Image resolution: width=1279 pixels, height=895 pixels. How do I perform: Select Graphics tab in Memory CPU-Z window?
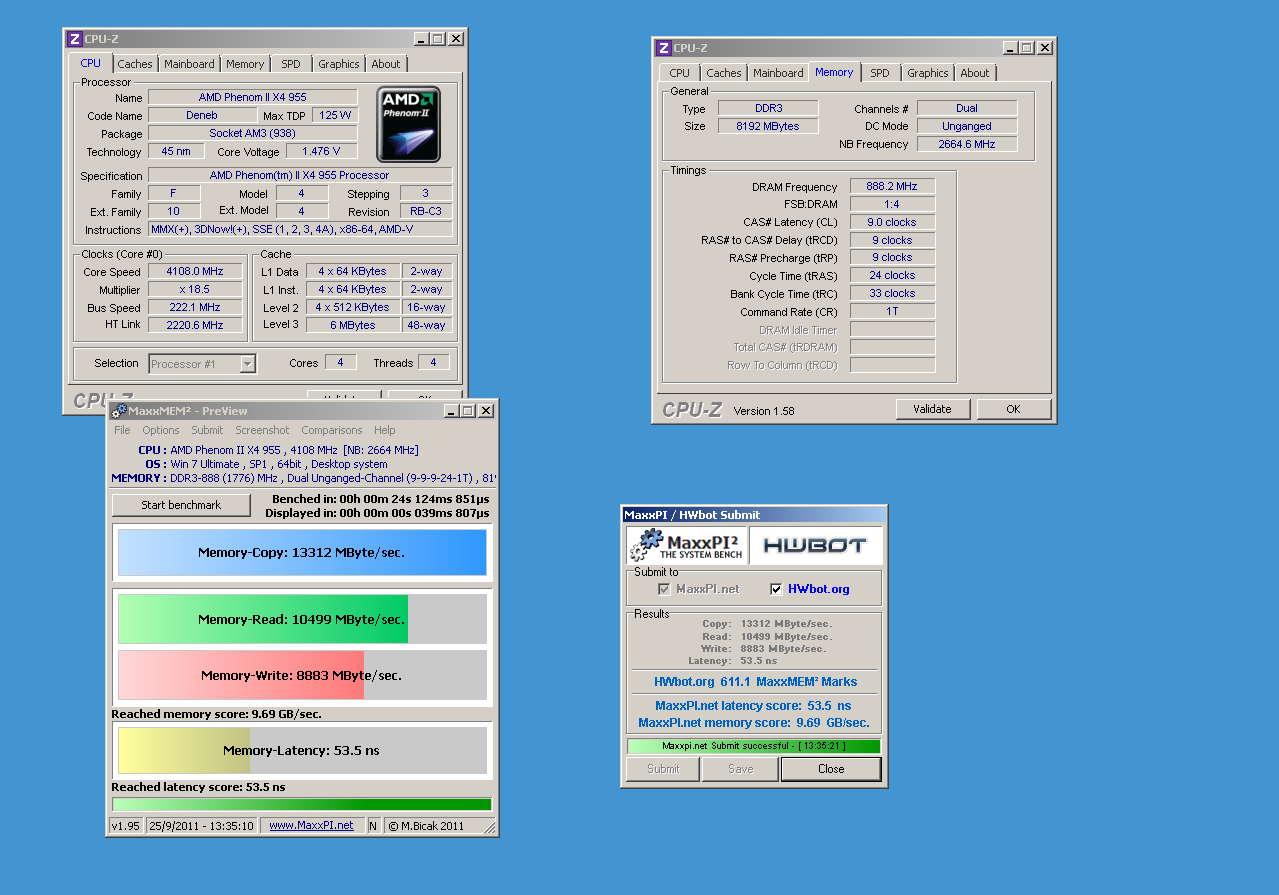pyautogui.click(x=927, y=73)
